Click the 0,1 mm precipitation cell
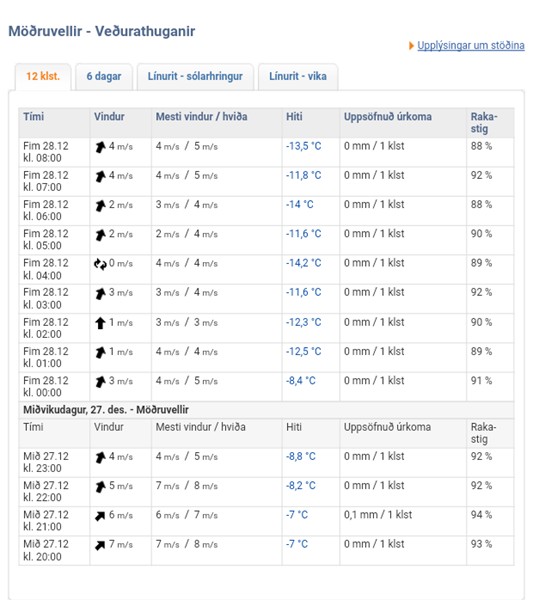The height and width of the screenshot is (600, 533). pyautogui.click(x=378, y=515)
